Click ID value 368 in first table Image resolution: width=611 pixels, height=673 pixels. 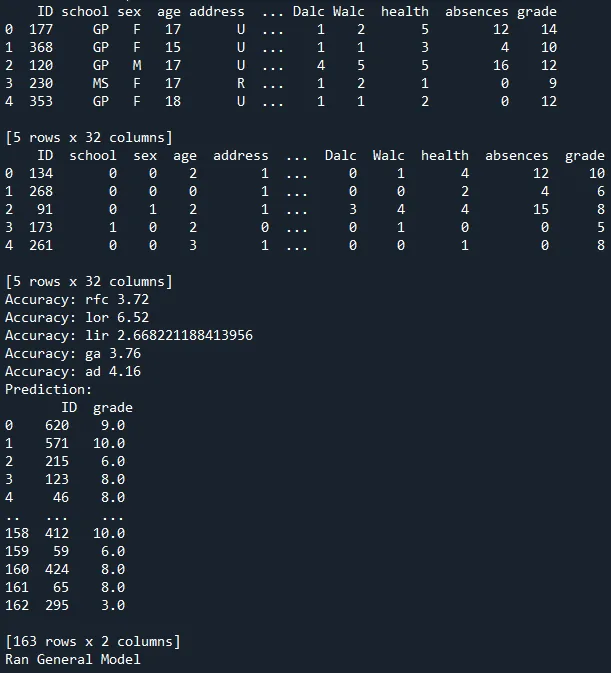tap(41, 47)
